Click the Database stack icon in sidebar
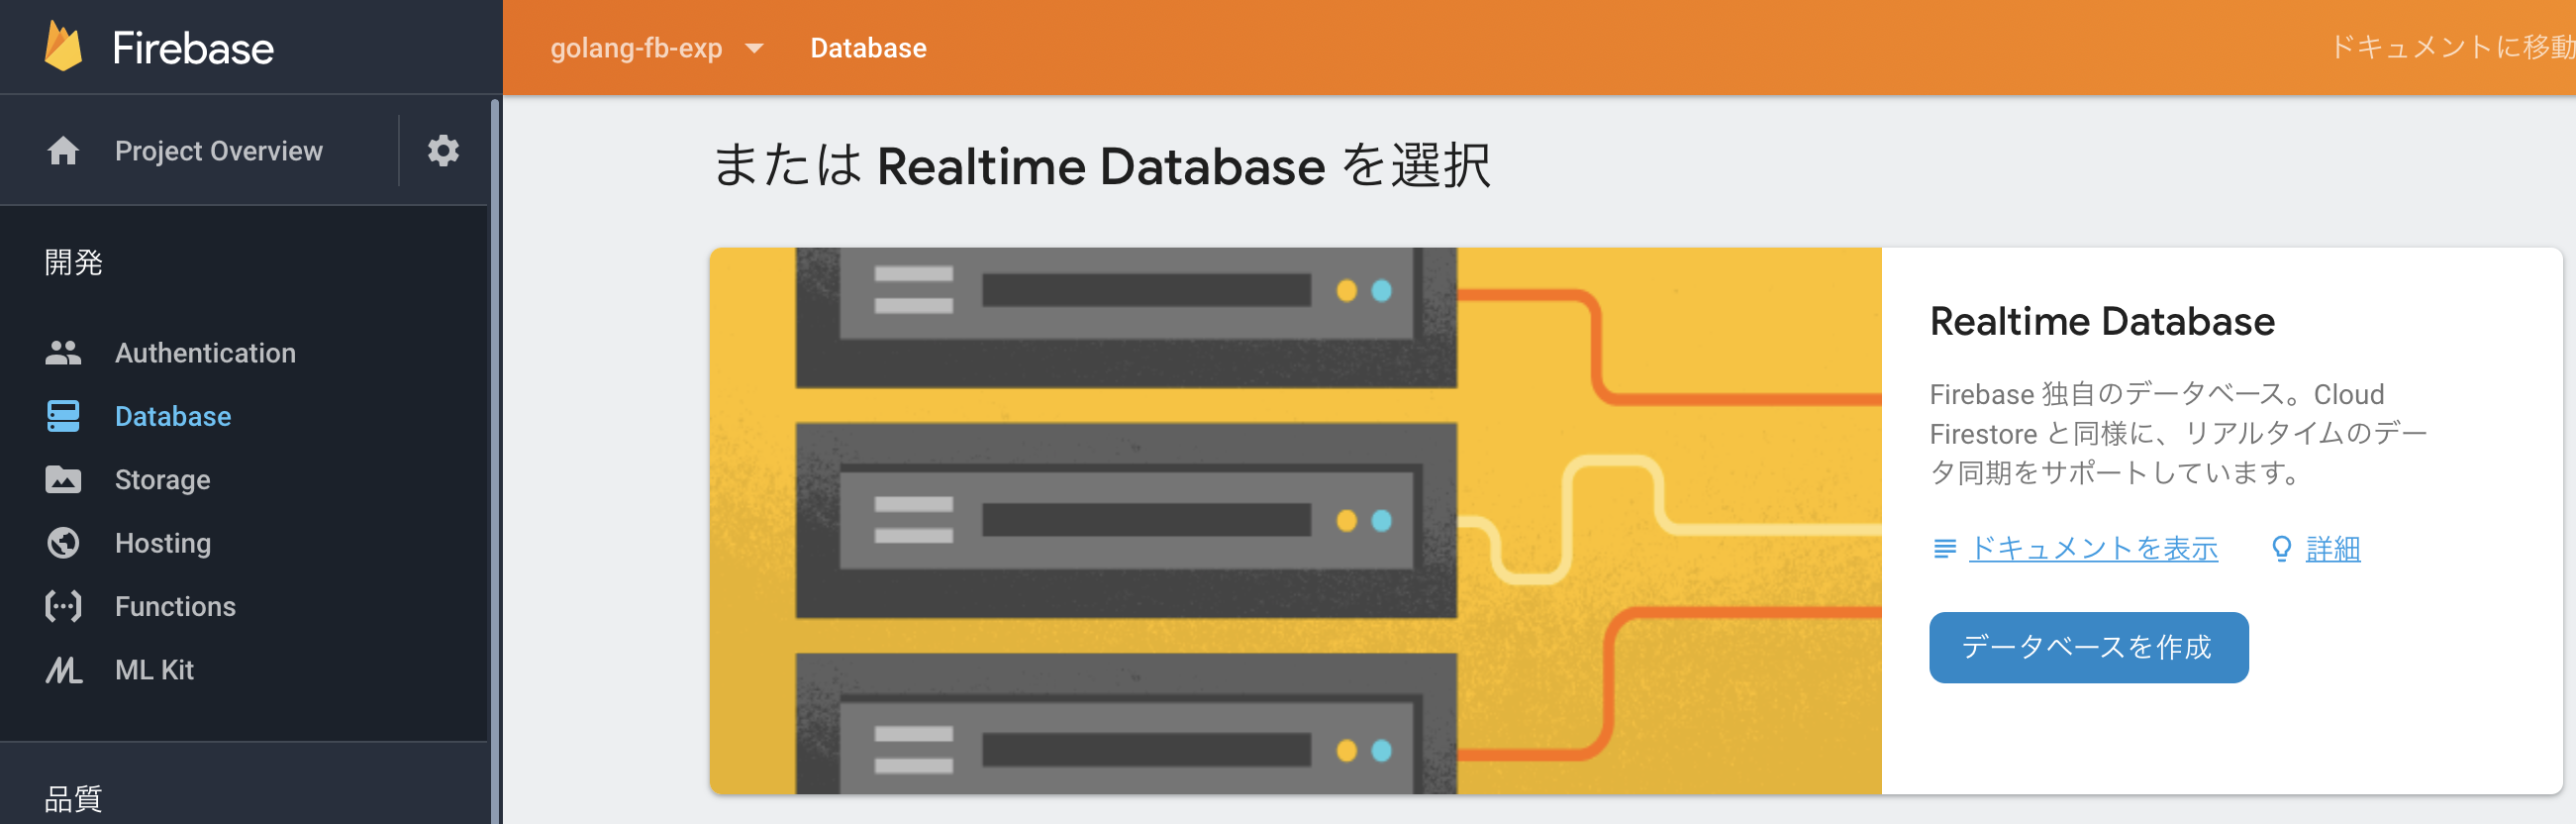This screenshot has width=2576, height=824. (63, 416)
